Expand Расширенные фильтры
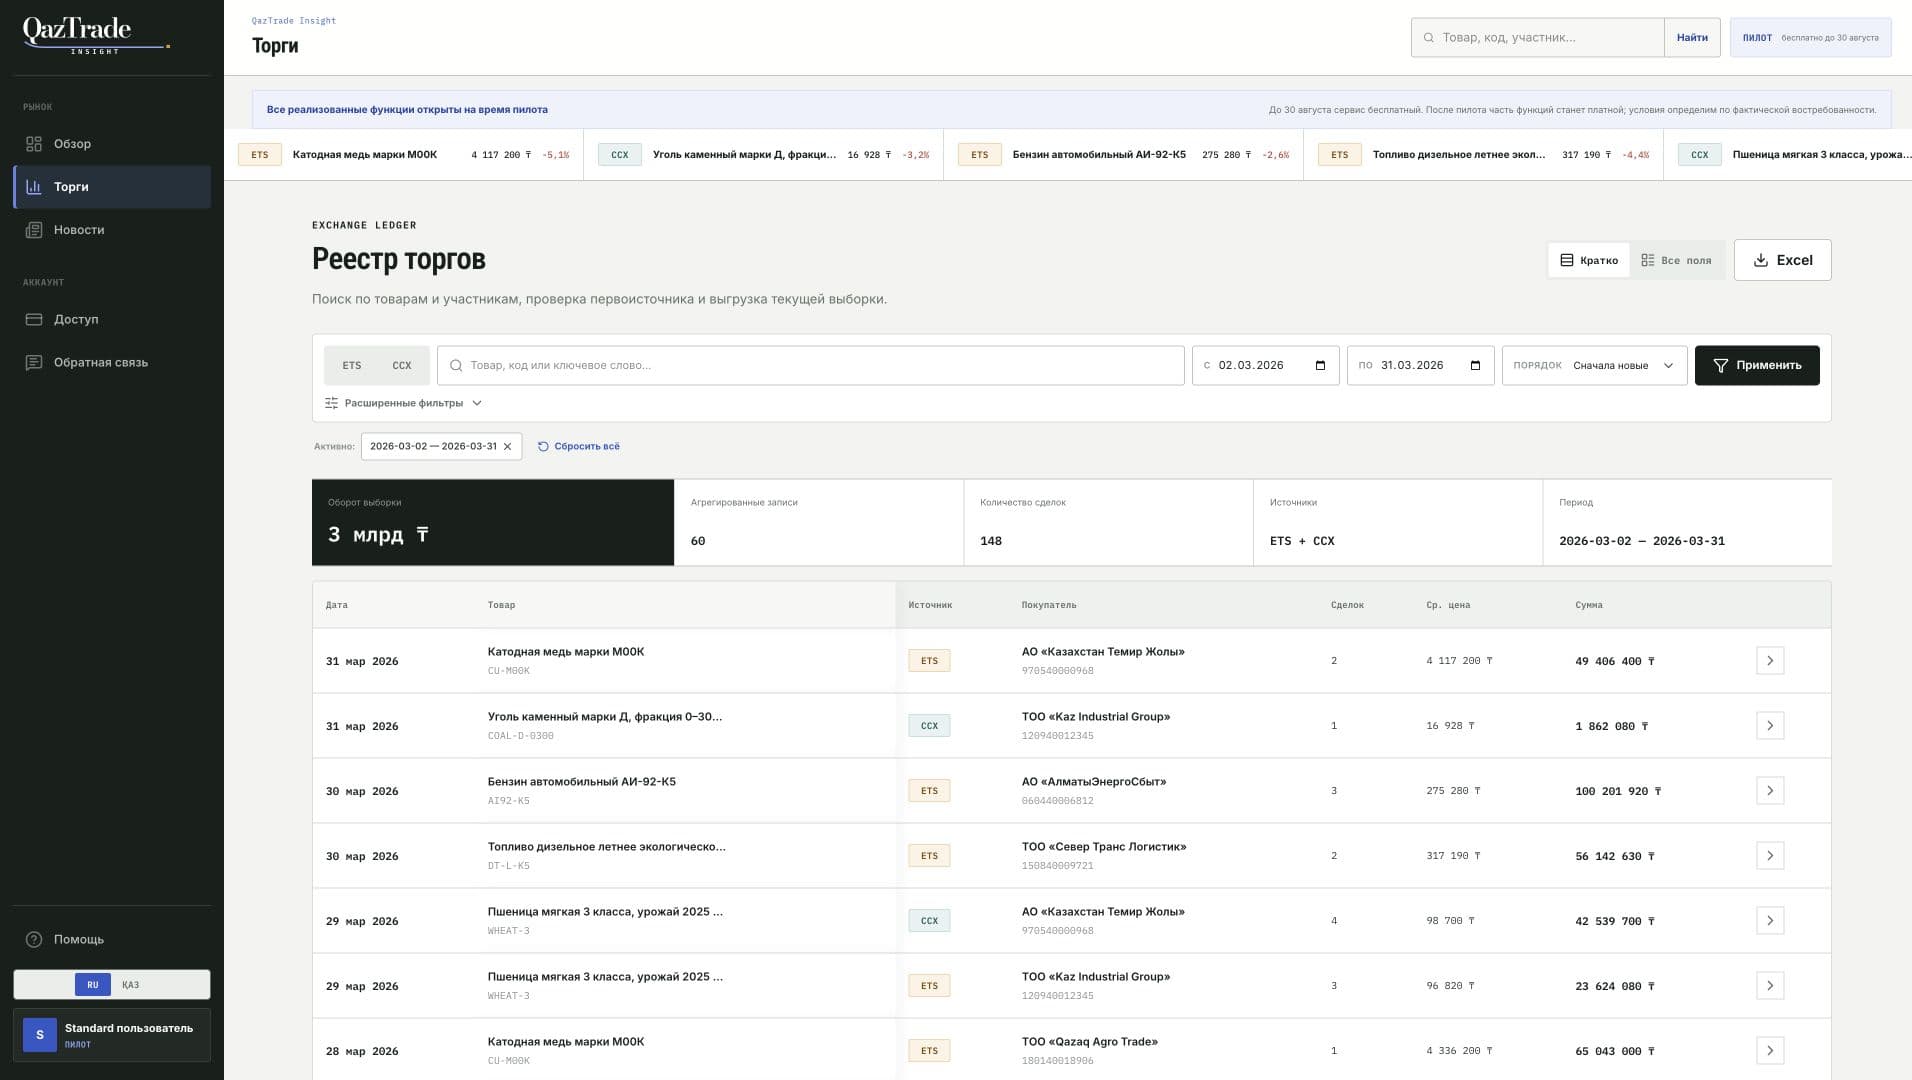The image size is (1912, 1080). click(x=403, y=403)
